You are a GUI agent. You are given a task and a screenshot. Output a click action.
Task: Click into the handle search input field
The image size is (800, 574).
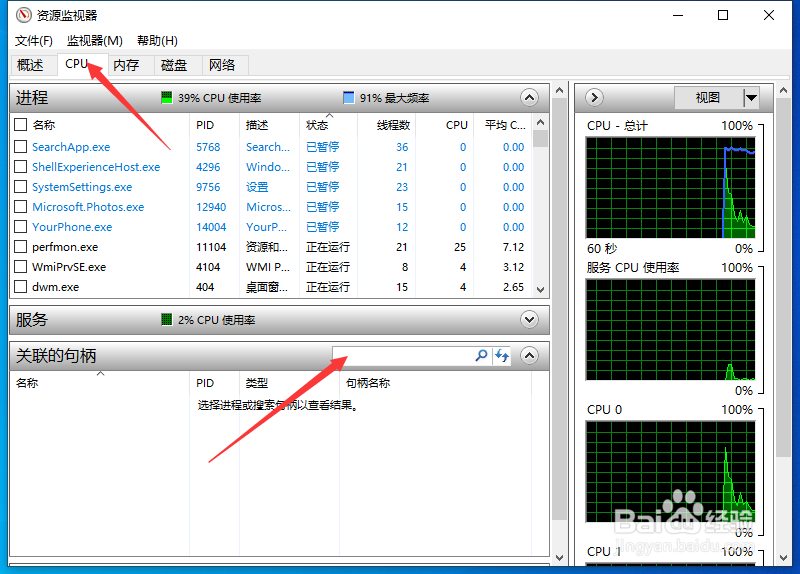coord(403,355)
